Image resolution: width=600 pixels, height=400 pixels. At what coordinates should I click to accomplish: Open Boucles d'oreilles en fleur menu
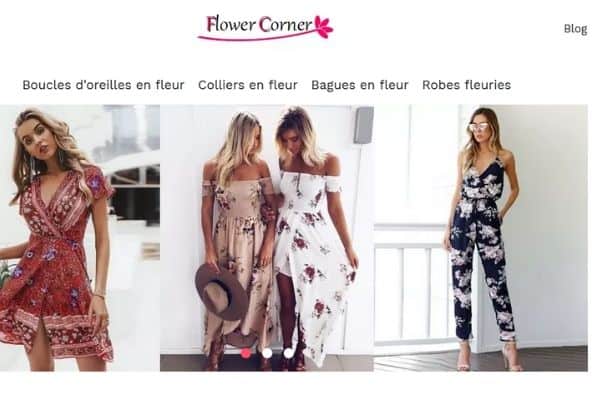coord(103,85)
